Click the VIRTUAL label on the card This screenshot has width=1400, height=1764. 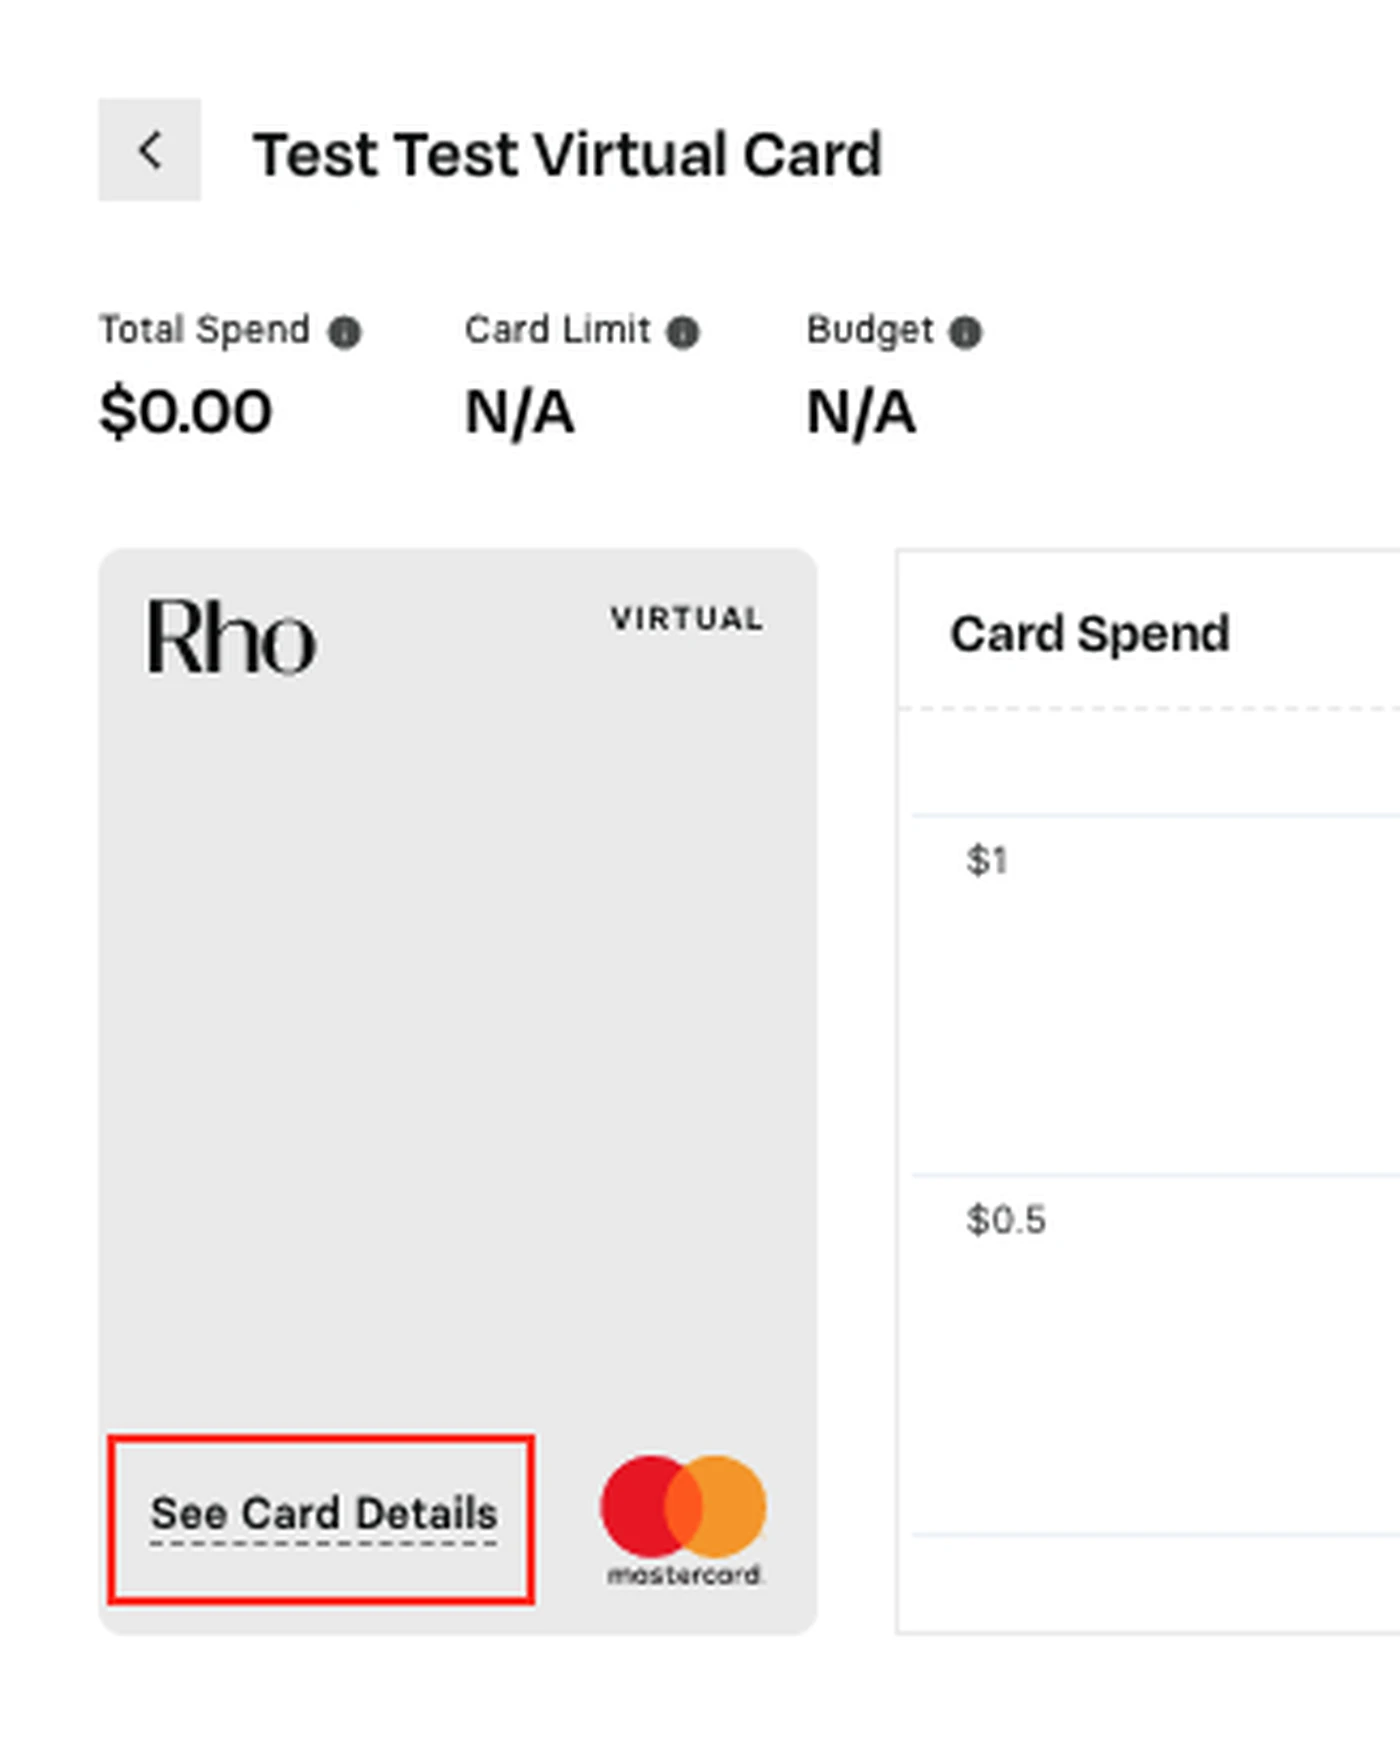(687, 619)
